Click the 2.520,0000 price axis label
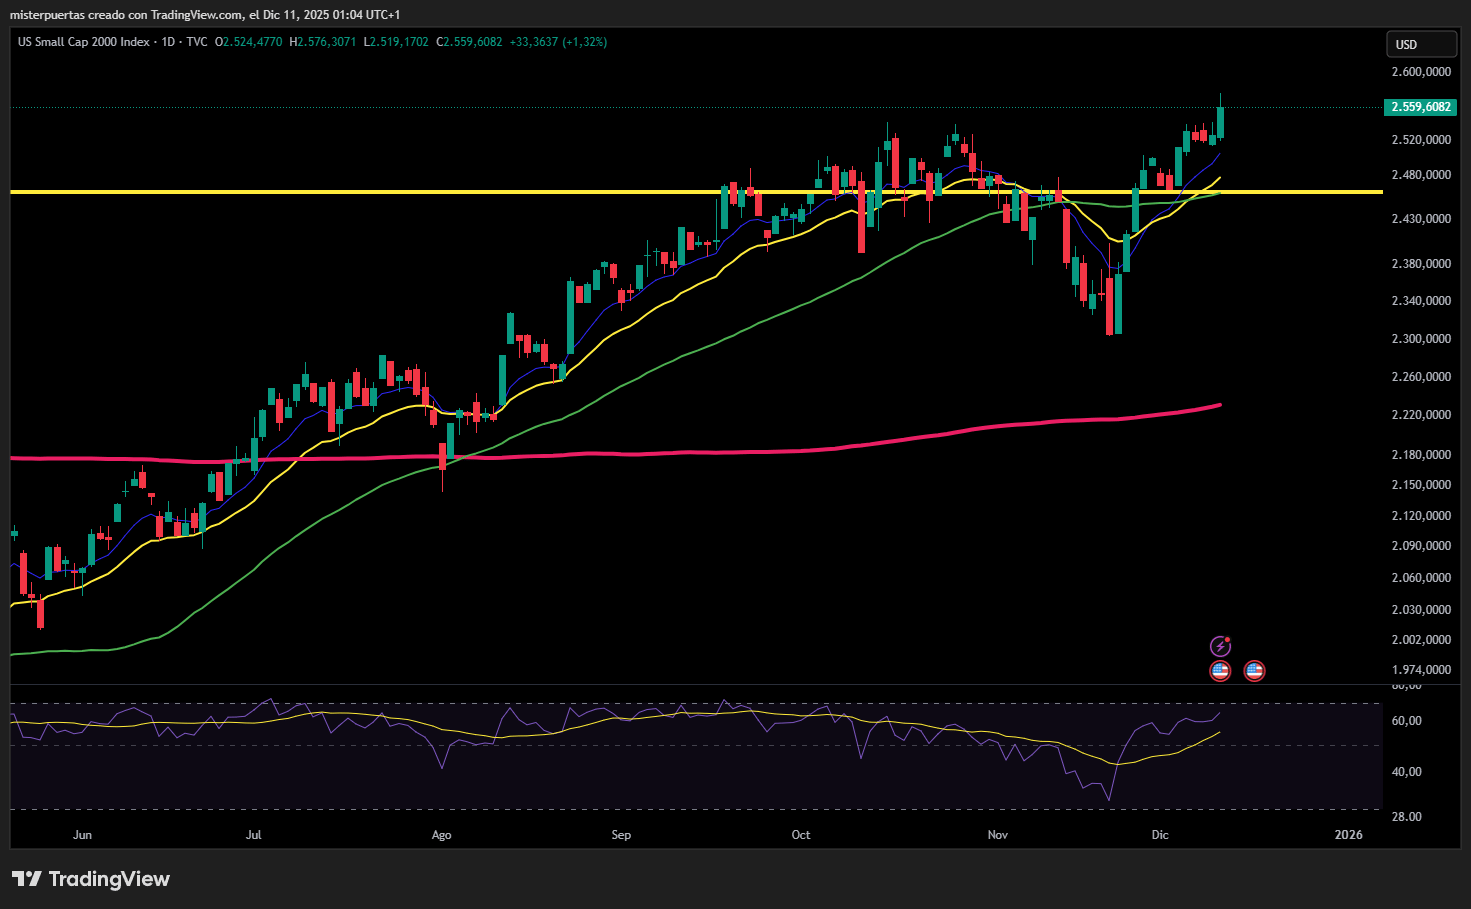The image size is (1471, 909). (1421, 140)
